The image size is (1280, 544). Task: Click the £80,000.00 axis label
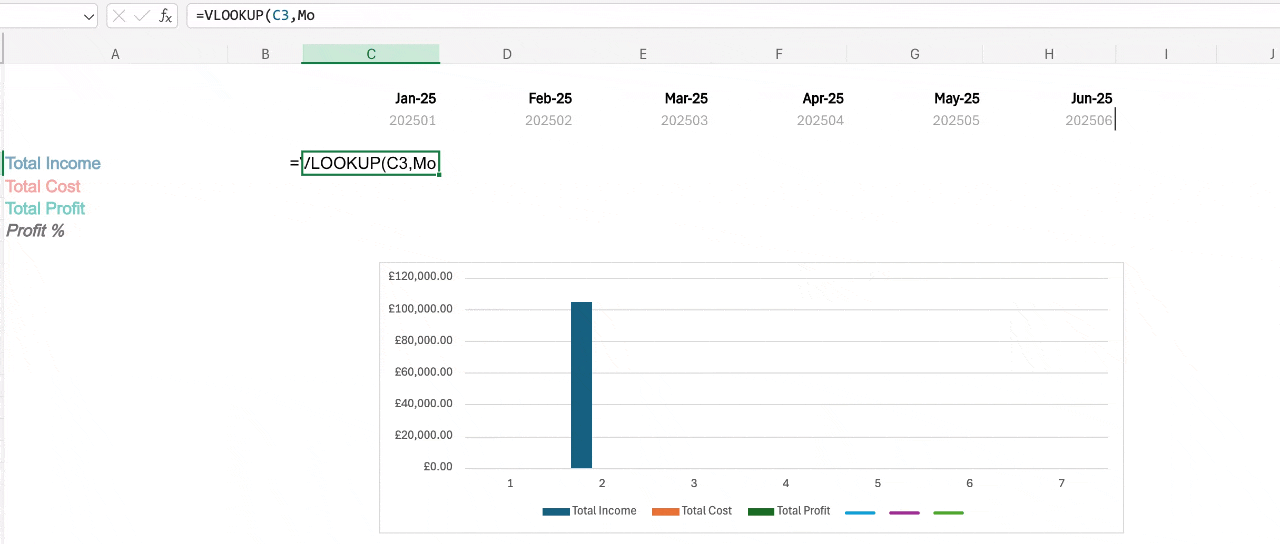[424, 340]
